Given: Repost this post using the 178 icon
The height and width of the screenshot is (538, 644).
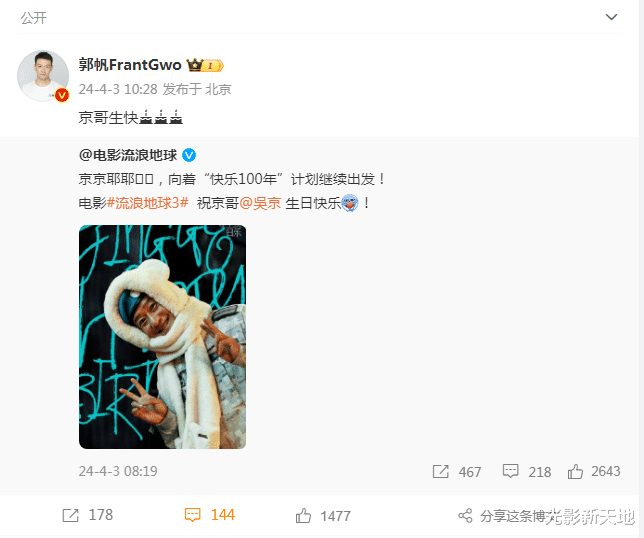Looking at the screenshot, I should pos(71,515).
